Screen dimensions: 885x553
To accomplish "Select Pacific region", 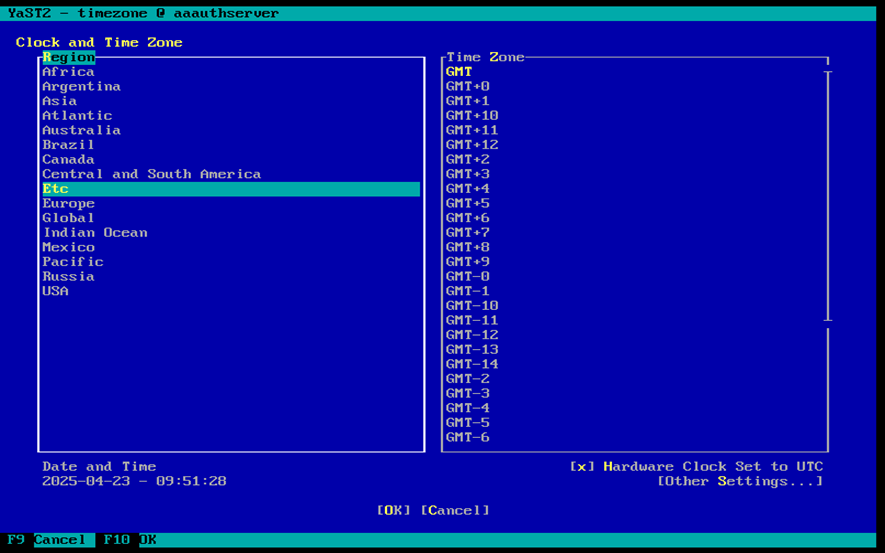I will click(x=73, y=262).
